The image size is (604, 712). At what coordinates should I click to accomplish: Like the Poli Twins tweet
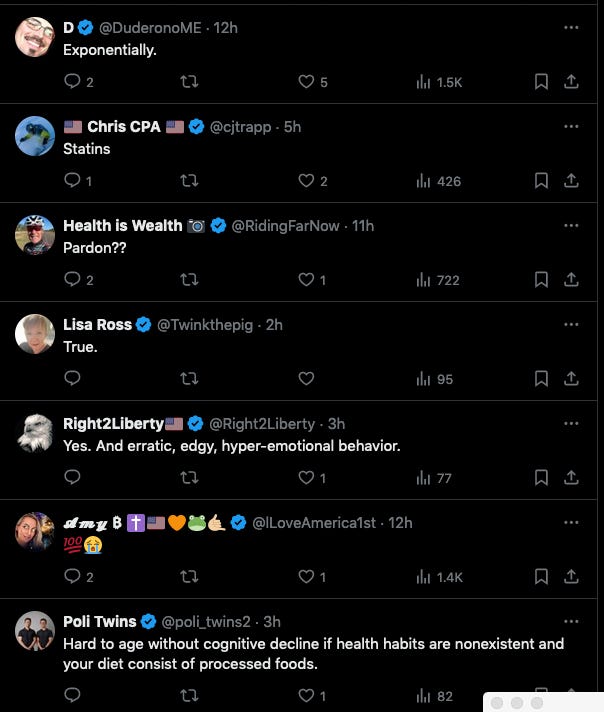(307, 695)
